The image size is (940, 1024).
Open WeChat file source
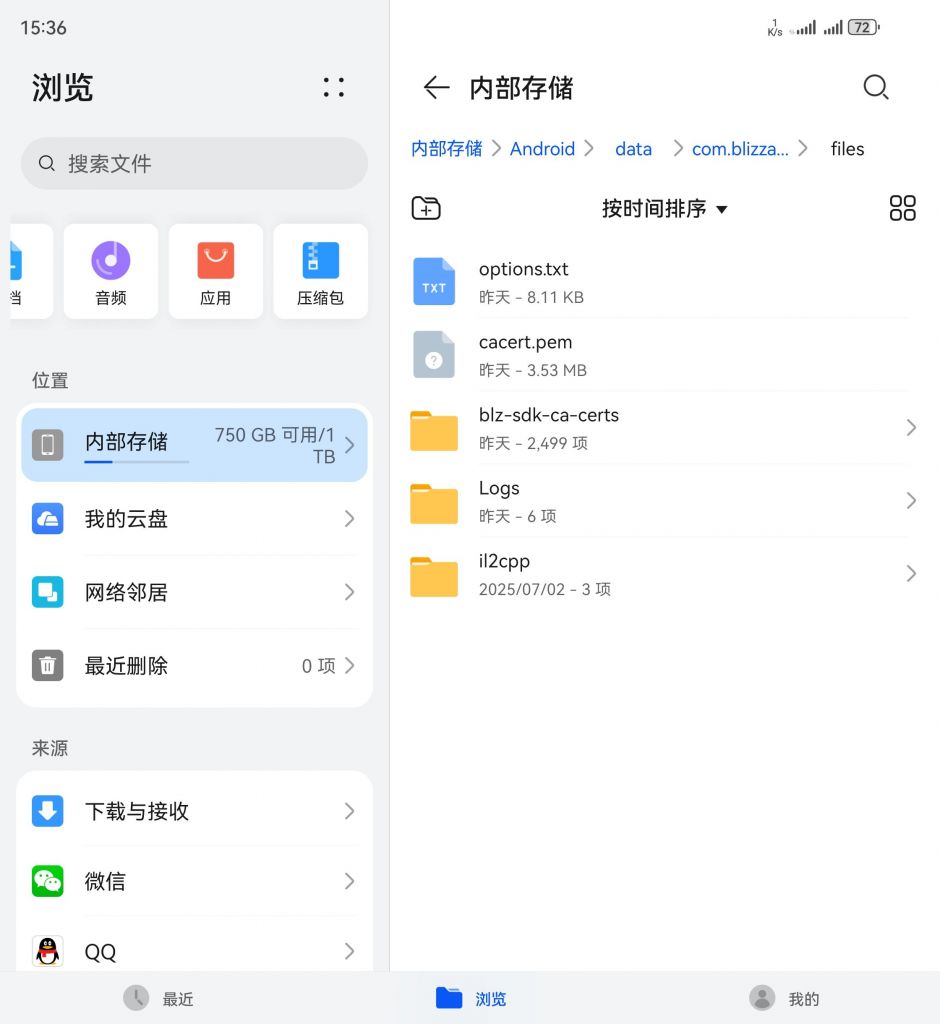(x=194, y=881)
